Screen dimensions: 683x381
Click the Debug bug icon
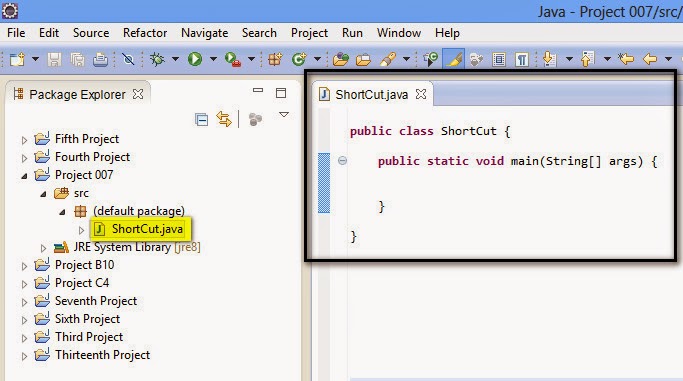click(157, 59)
